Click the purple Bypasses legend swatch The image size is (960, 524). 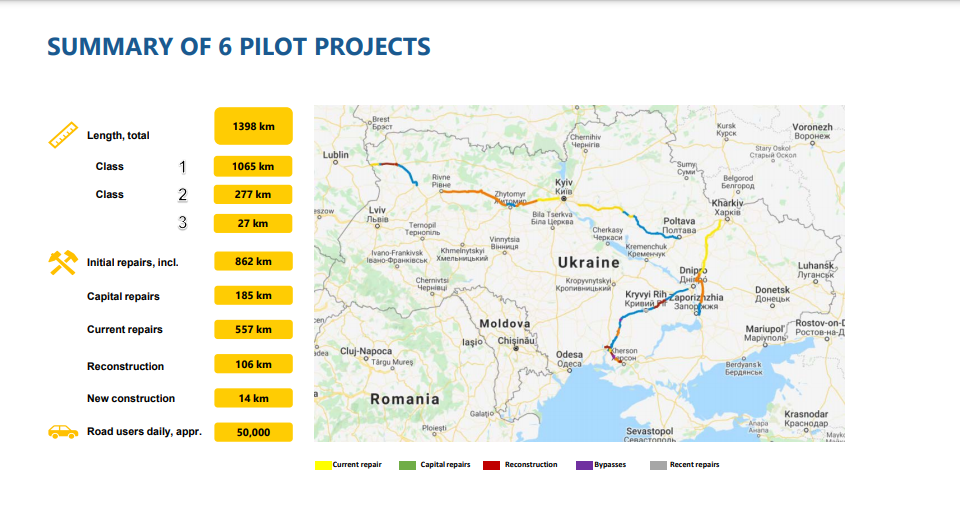point(584,465)
